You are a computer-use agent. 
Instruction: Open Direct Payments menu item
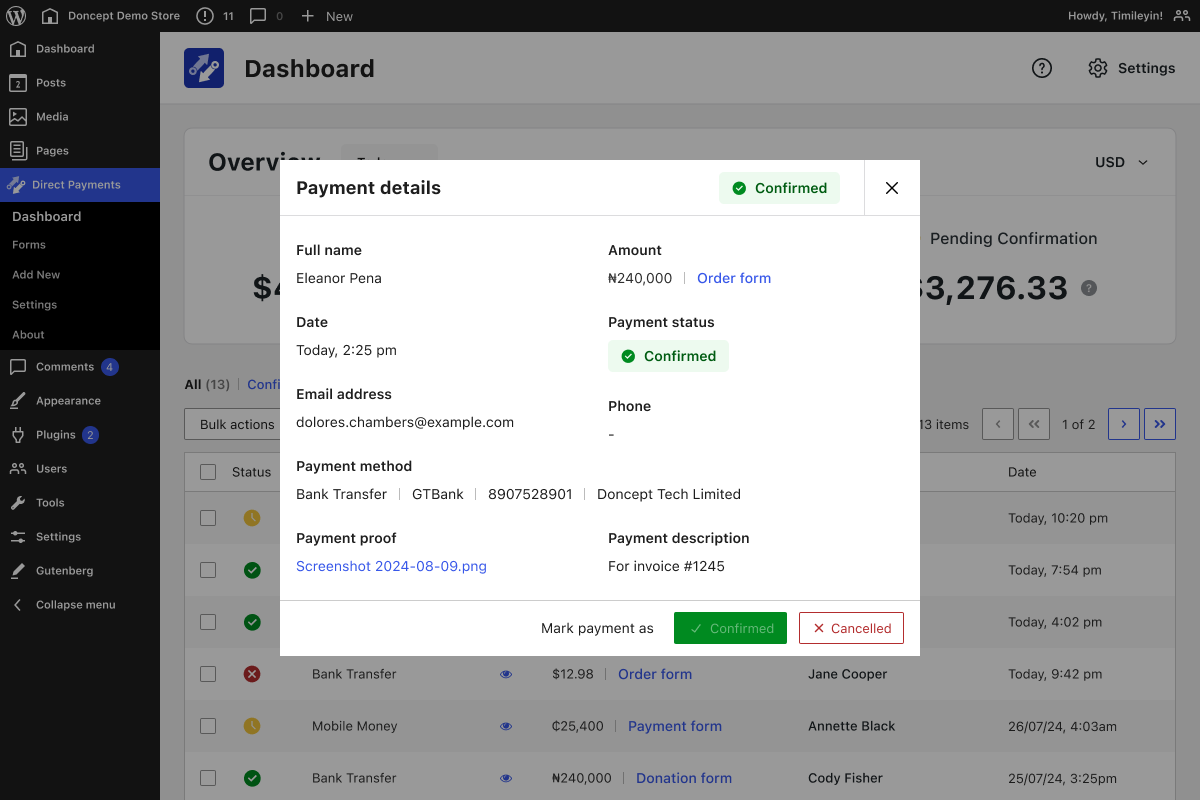(80, 185)
